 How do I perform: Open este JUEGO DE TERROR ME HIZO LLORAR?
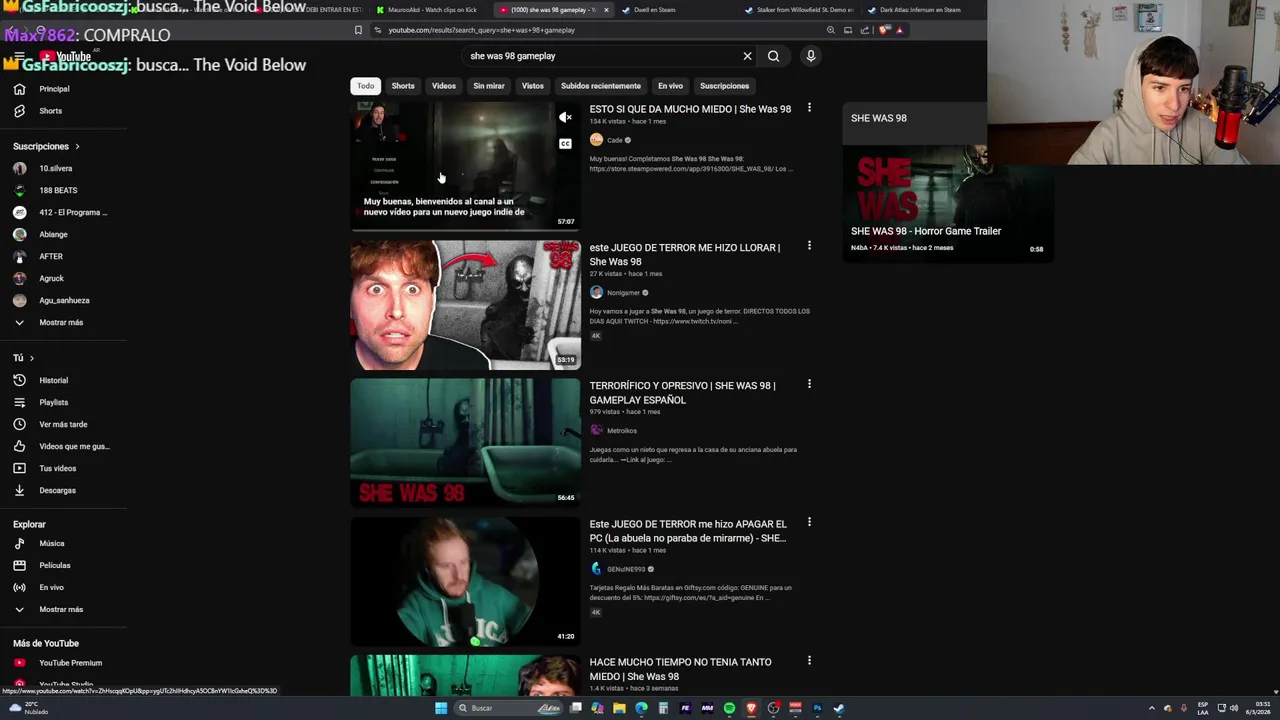[x=685, y=254]
